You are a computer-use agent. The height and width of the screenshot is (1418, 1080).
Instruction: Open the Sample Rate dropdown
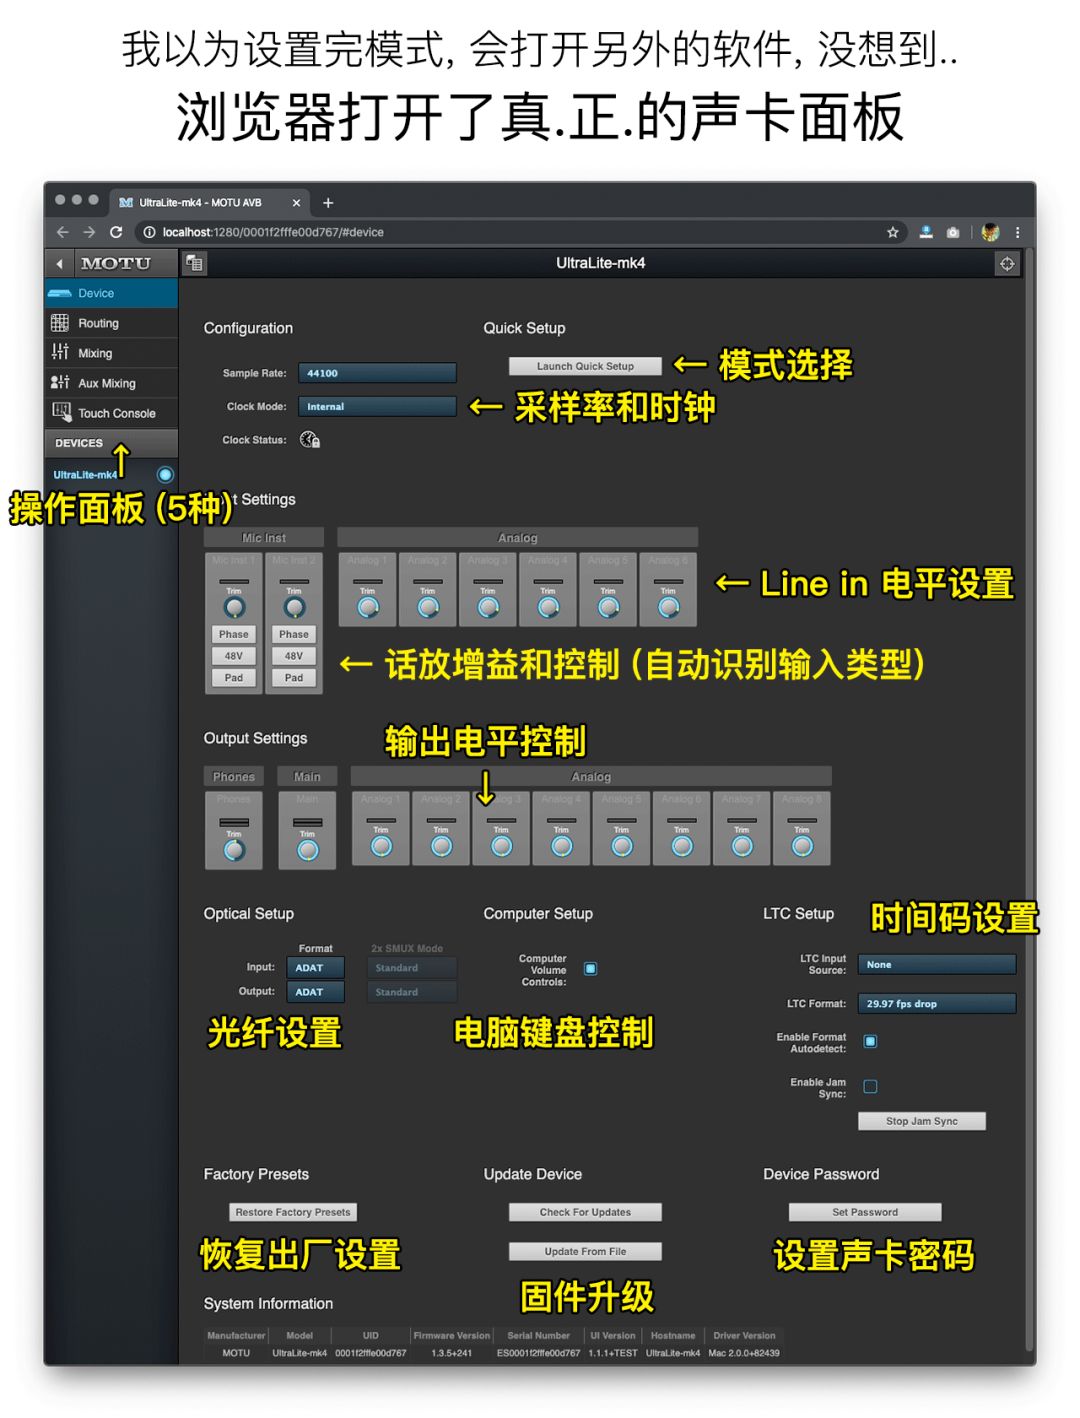point(377,373)
